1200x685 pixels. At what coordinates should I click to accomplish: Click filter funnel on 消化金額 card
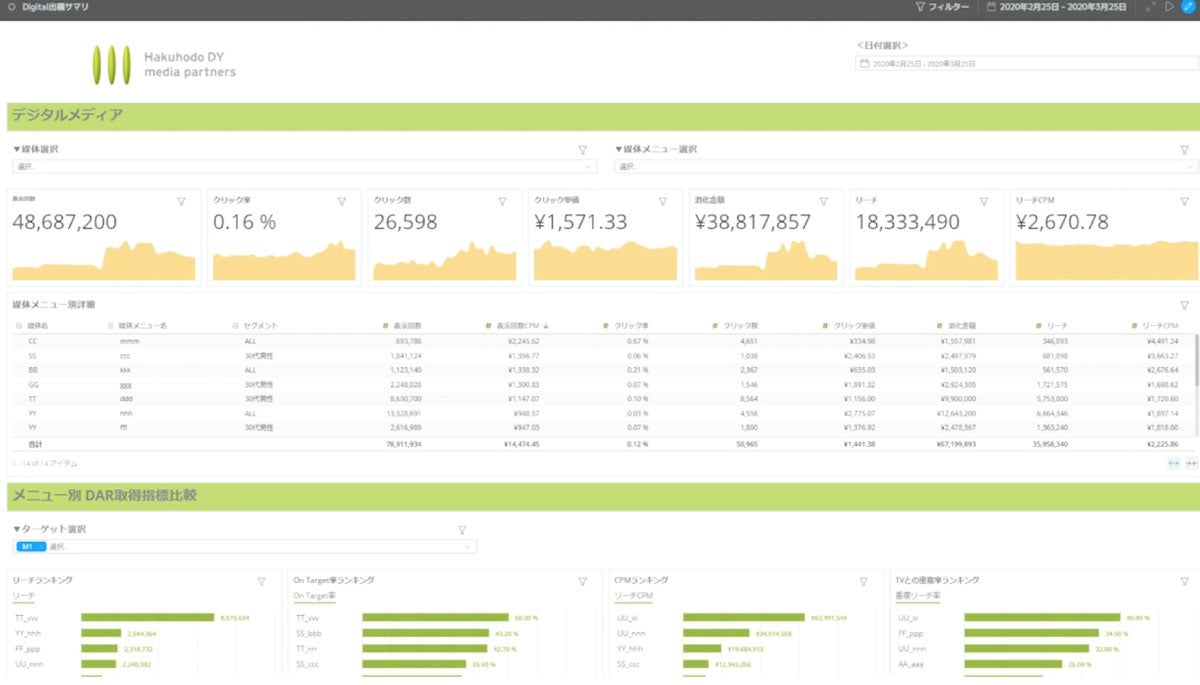(823, 202)
